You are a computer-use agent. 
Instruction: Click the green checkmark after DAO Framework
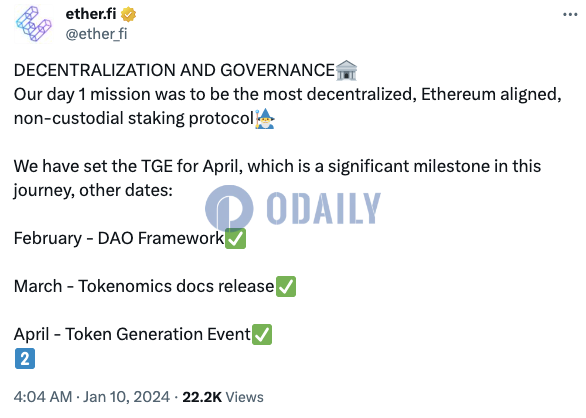[x=235, y=239]
